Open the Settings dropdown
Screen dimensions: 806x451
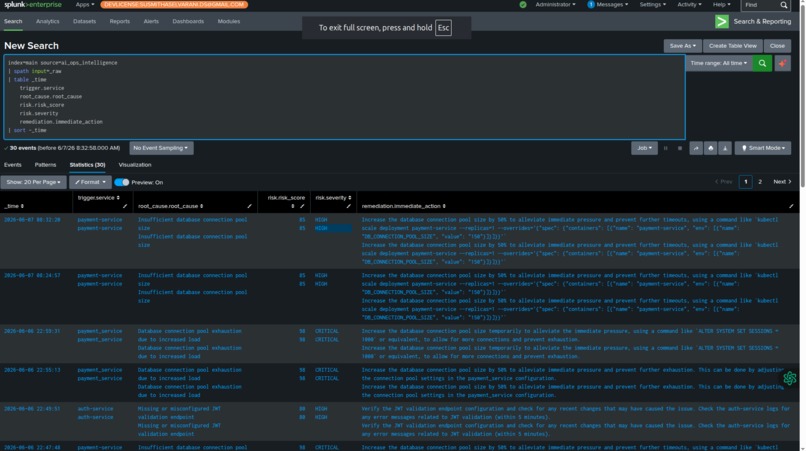click(652, 5)
